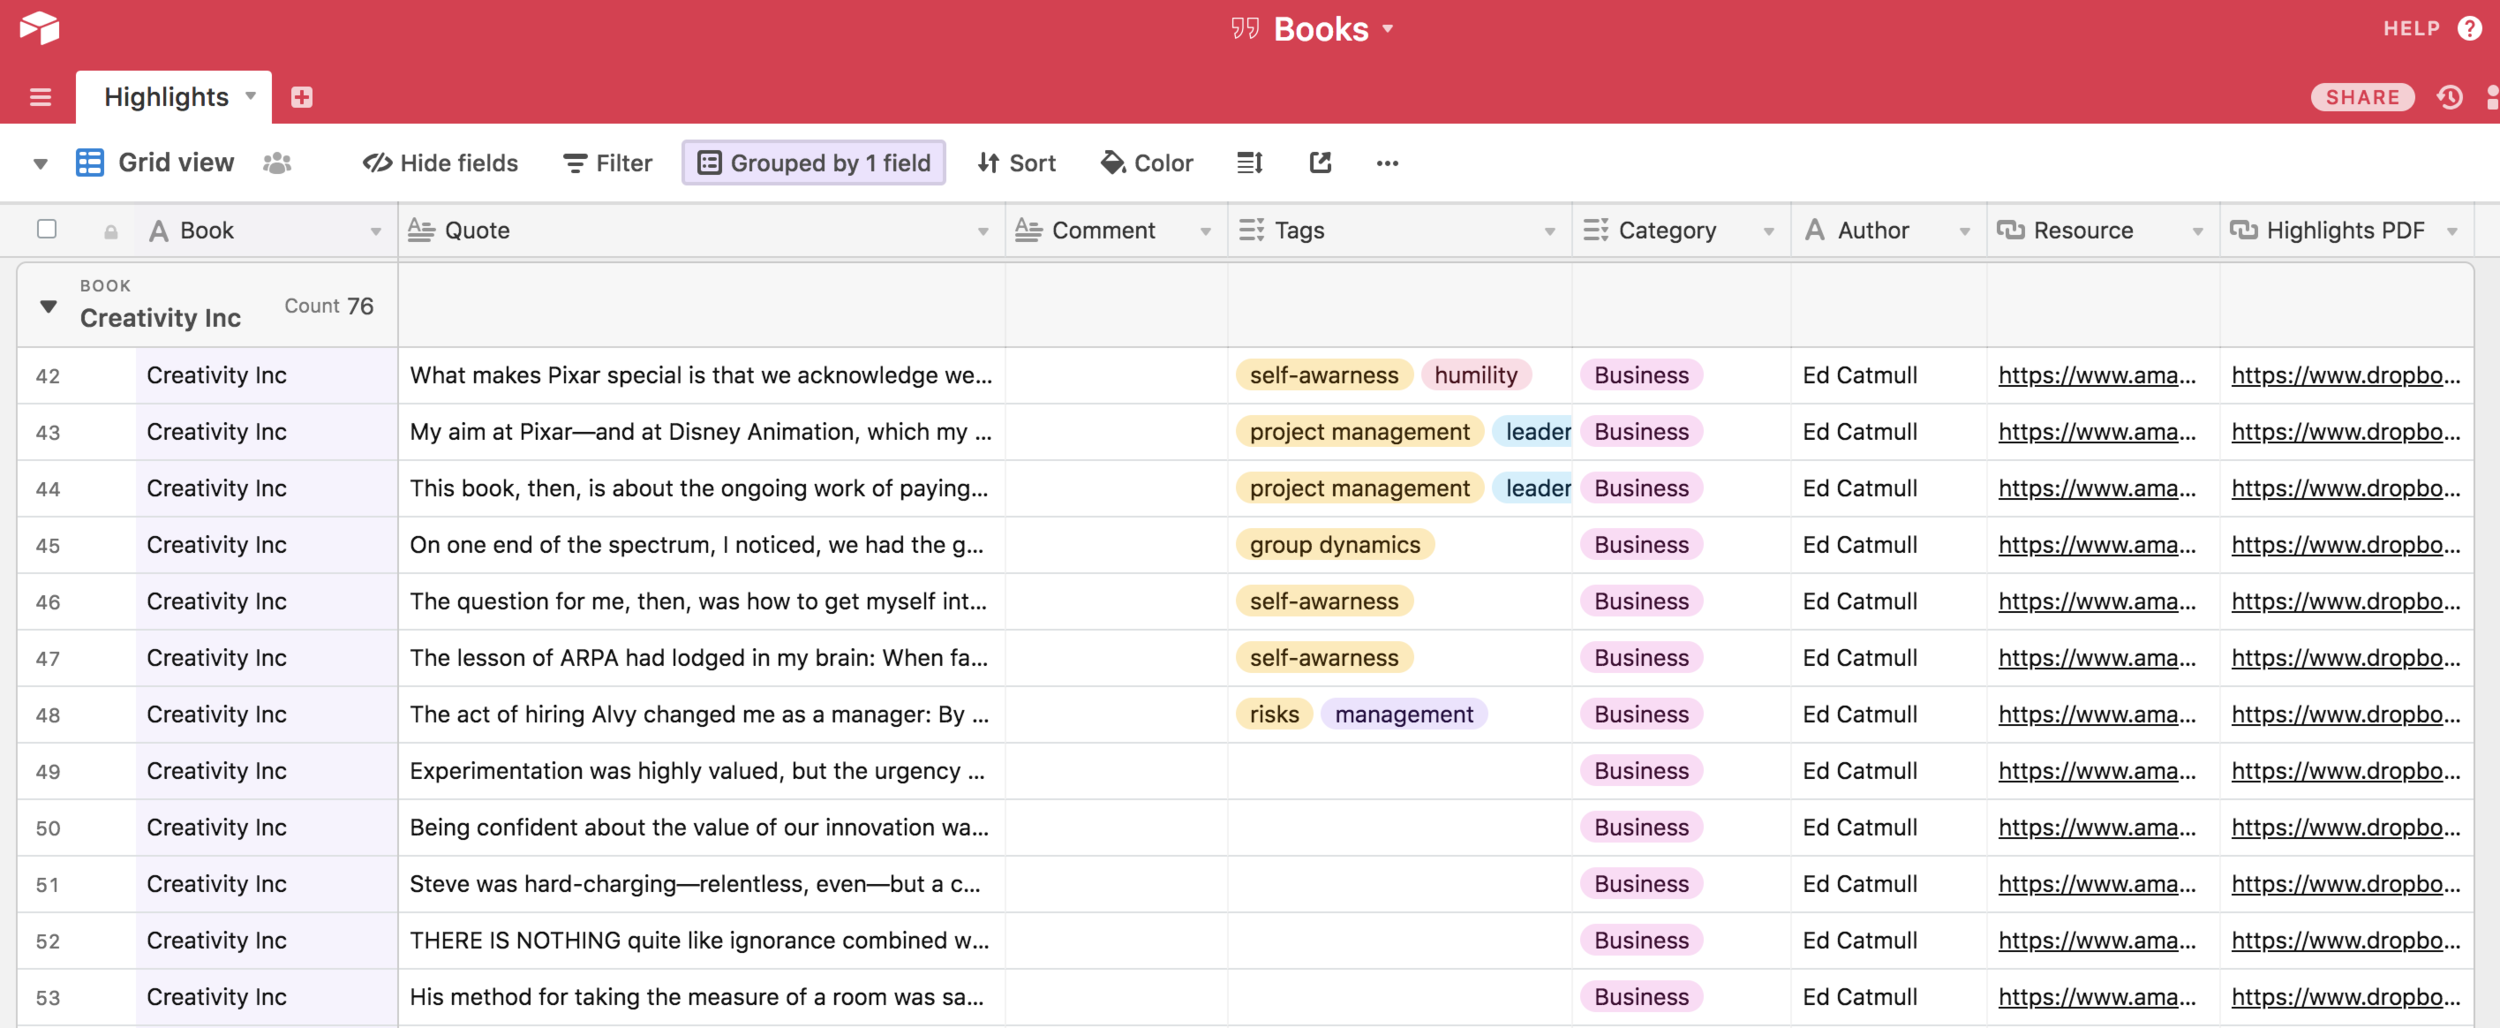Click the Comment column long-text icon
This screenshot has width=2500, height=1028.
click(x=1028, y=230)
